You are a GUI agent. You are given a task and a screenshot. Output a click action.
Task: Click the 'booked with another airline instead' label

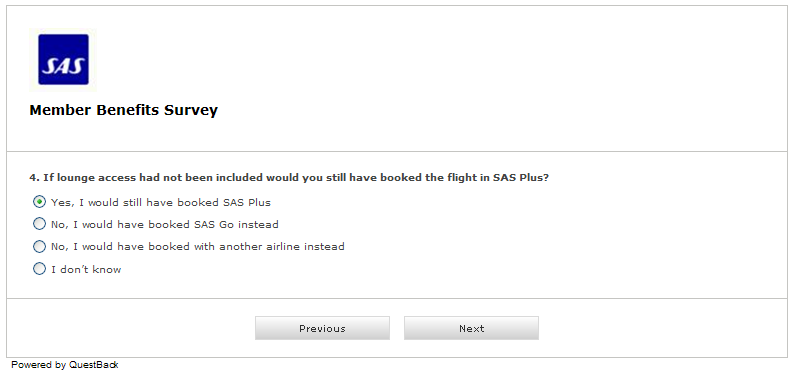click(198, 247)
